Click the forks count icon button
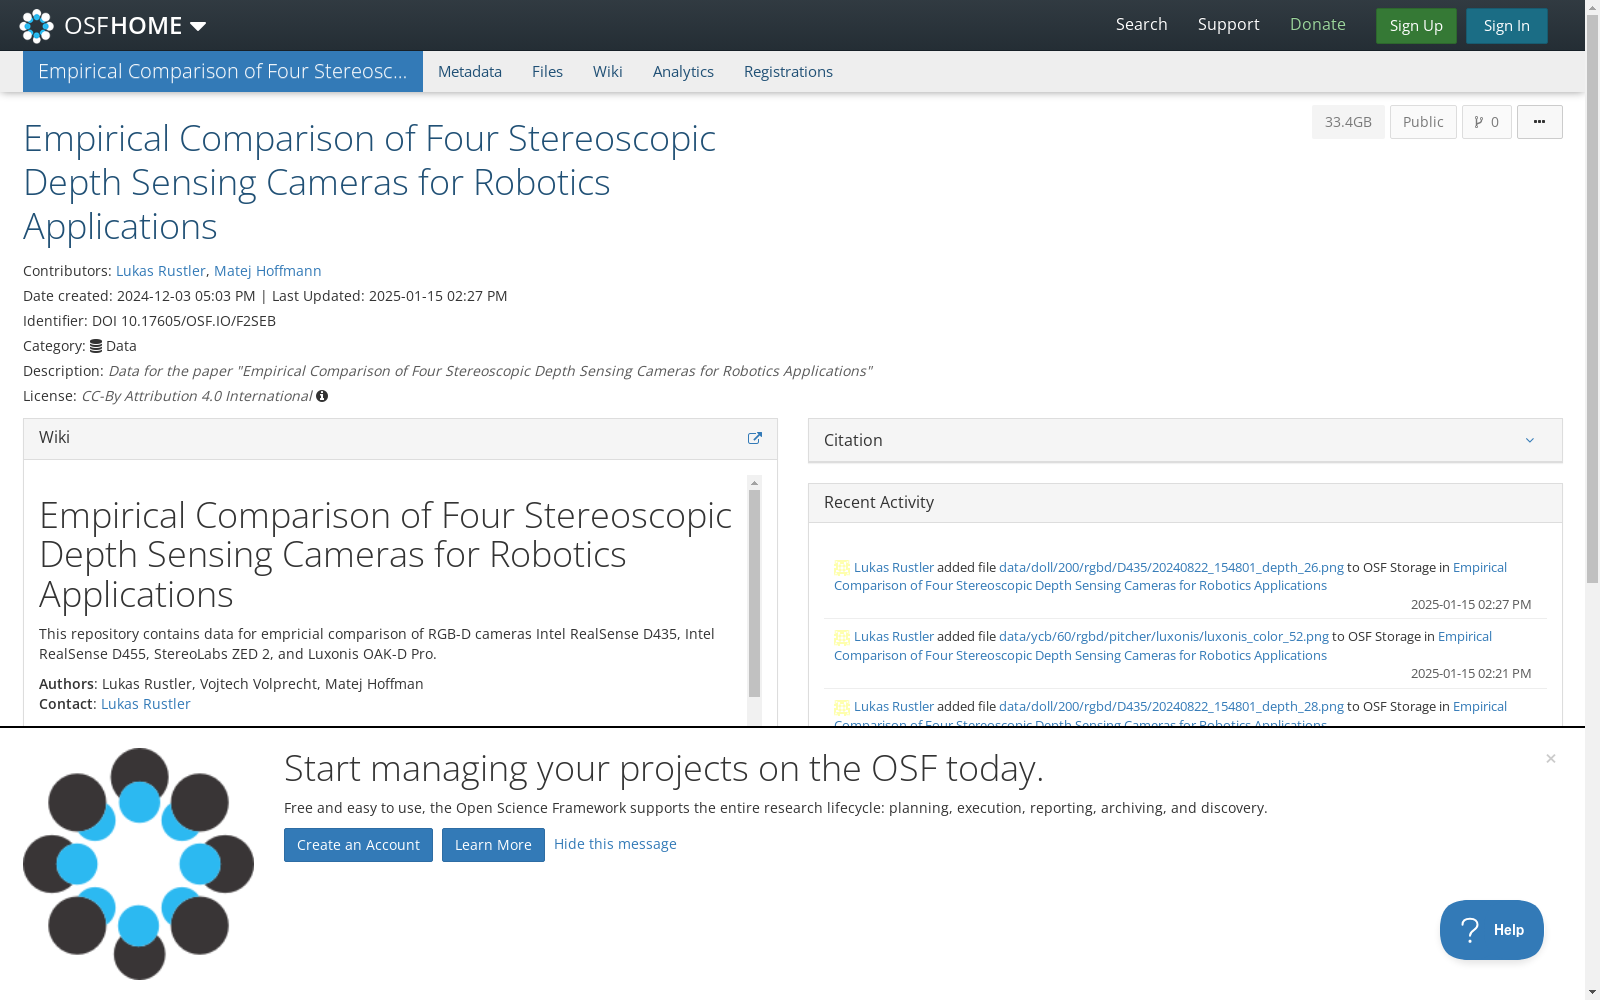 tap(1486, 122)
